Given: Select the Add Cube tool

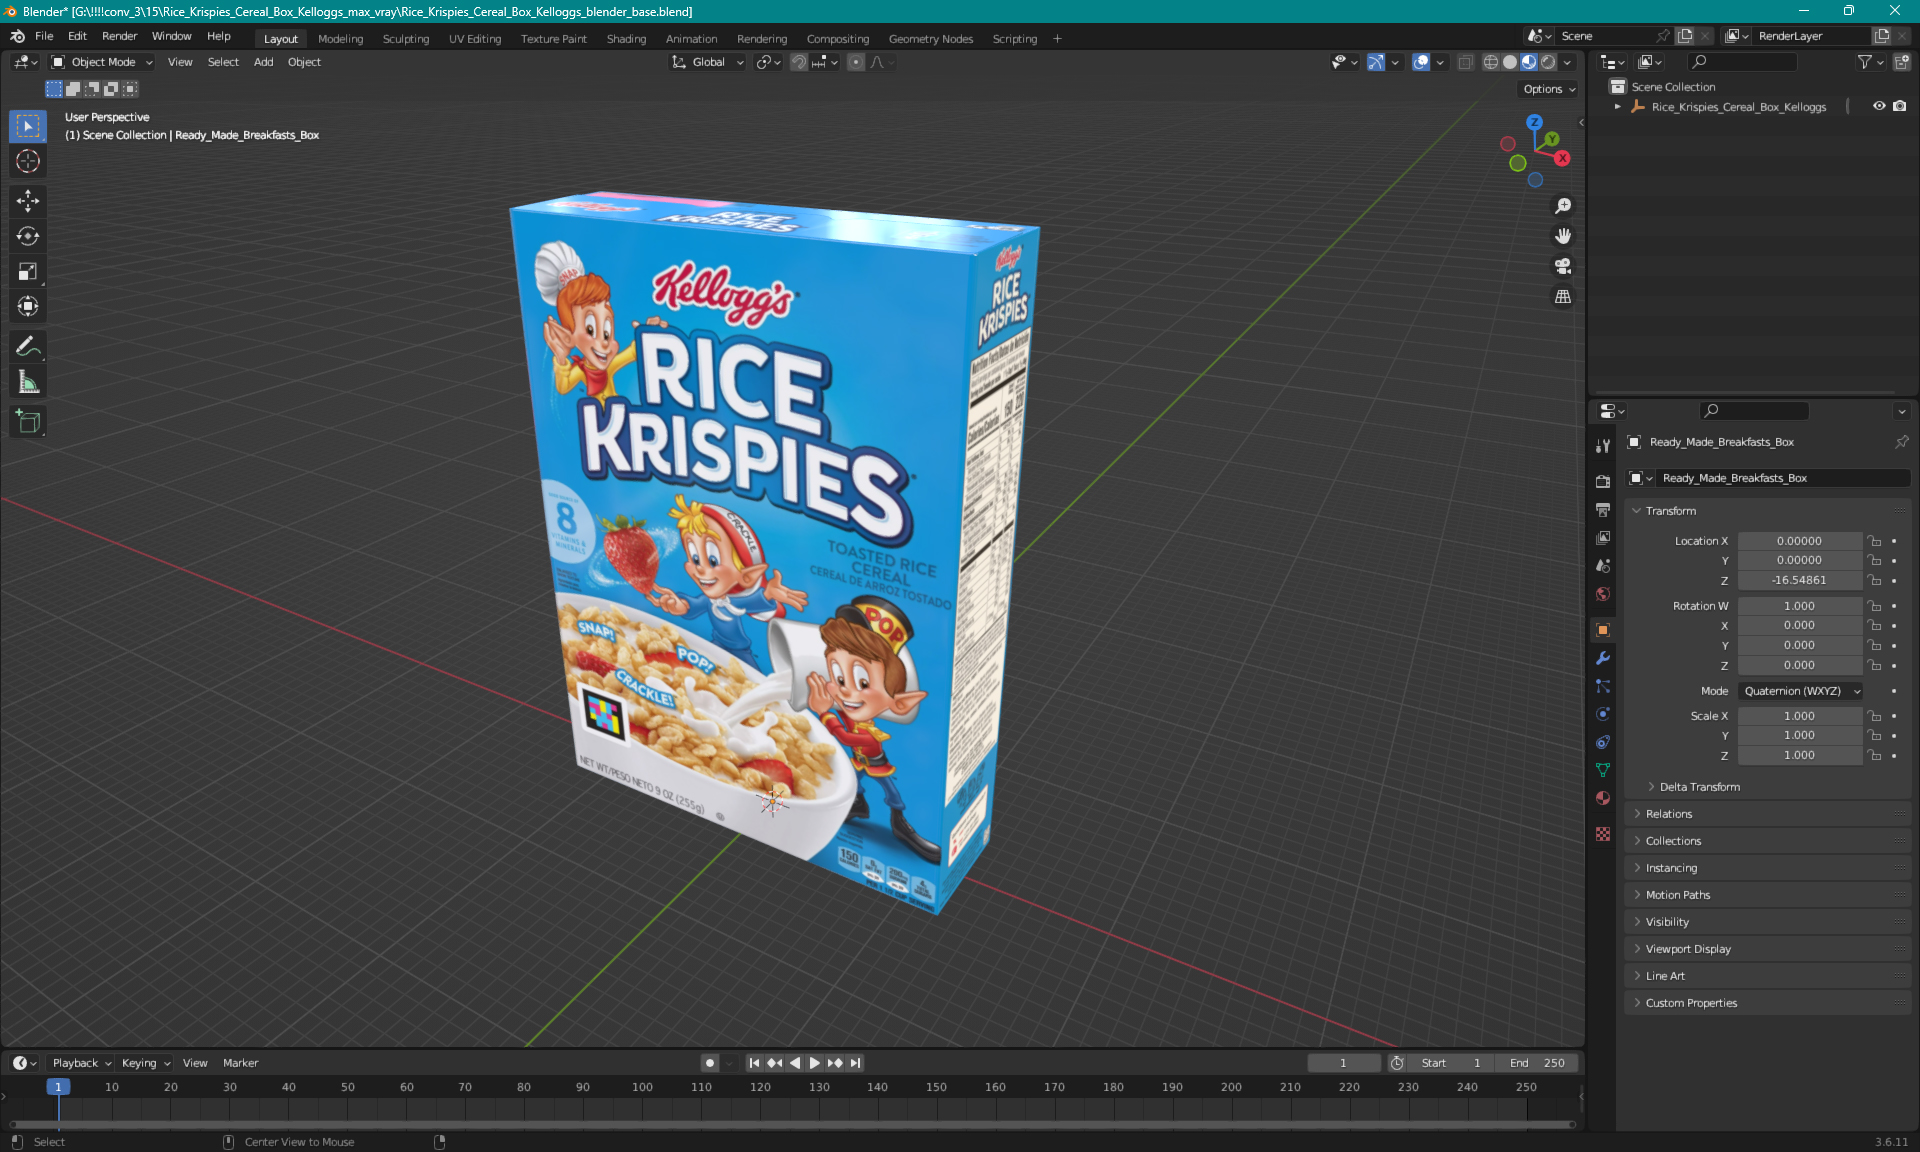Looking at the screenshot, I should pos(28,422).
